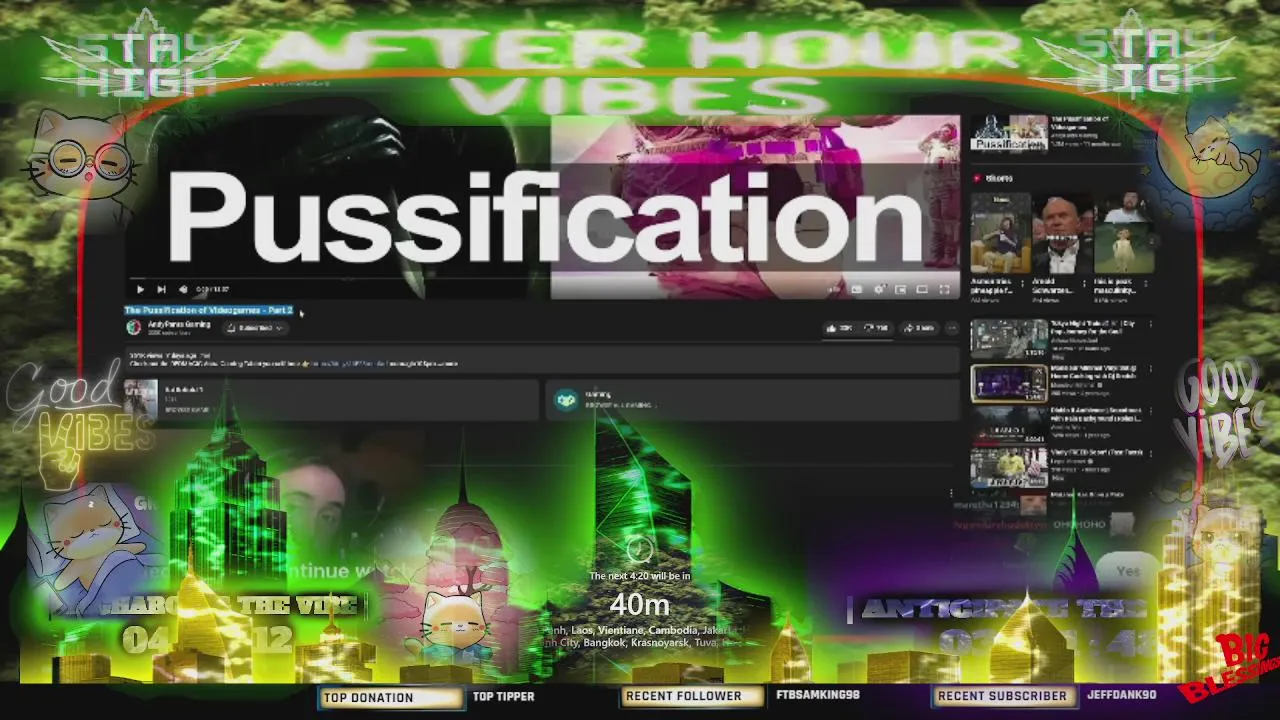This screenshot has height=720, width=1280.
Task: Click the Play button in the video player
Action: point(140,289)
